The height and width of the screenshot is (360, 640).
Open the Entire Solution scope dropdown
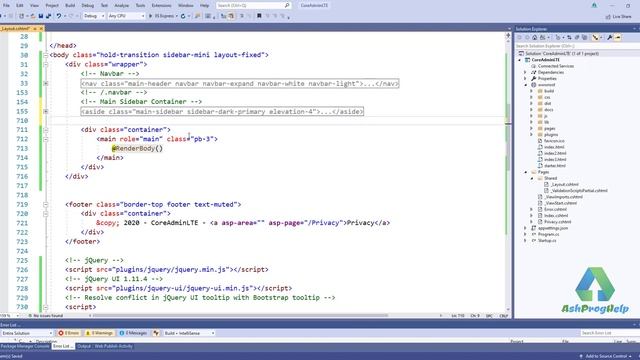[x=27, y=333]
